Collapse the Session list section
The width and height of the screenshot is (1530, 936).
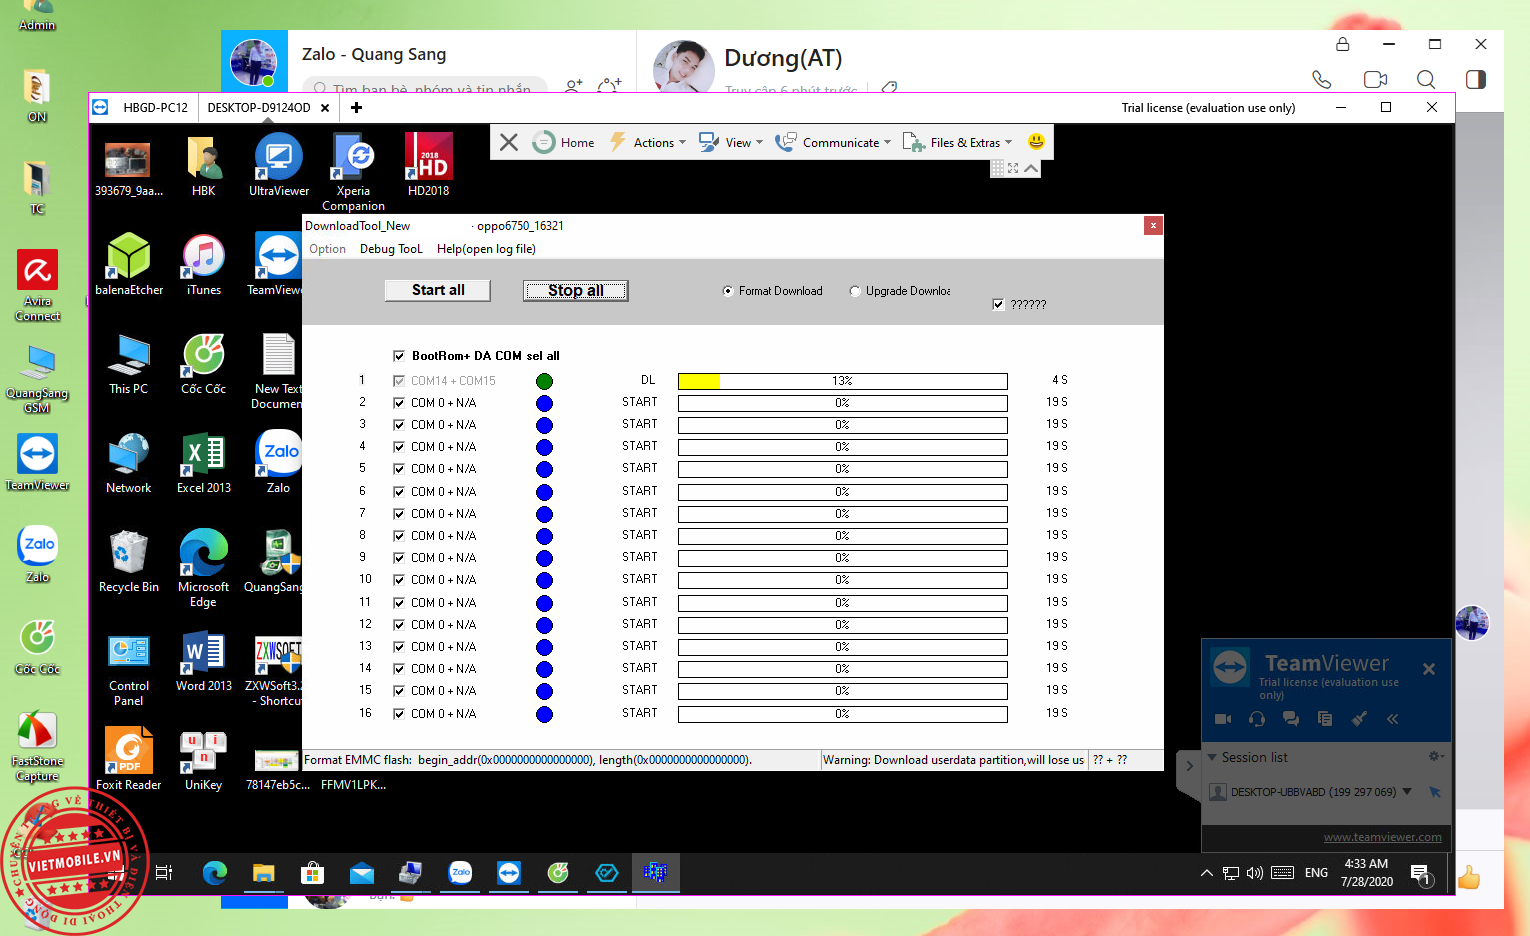tap(1212, 757)
